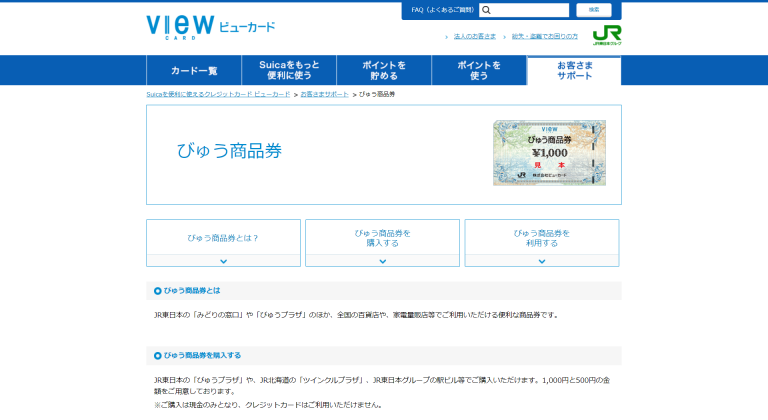
Task: Open the Suicaをもっと便利に使う tab
Action: point(289,71)
